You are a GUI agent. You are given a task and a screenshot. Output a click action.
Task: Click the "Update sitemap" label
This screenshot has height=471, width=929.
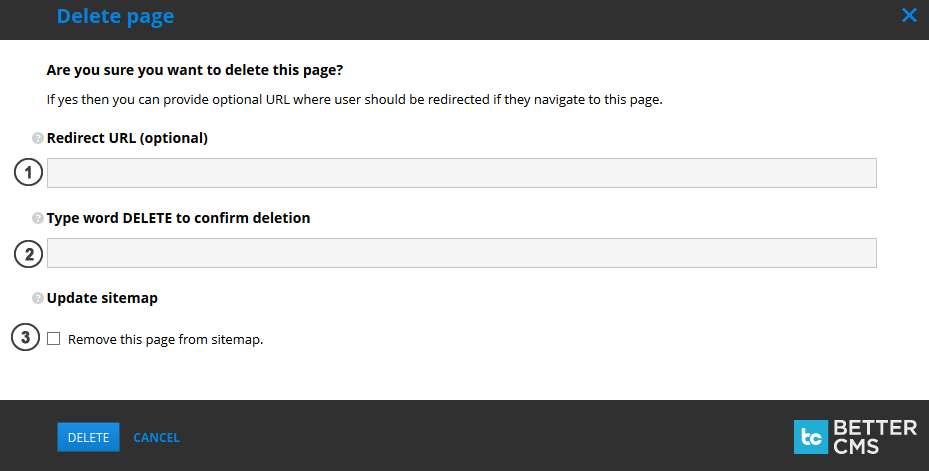point(102,298)
